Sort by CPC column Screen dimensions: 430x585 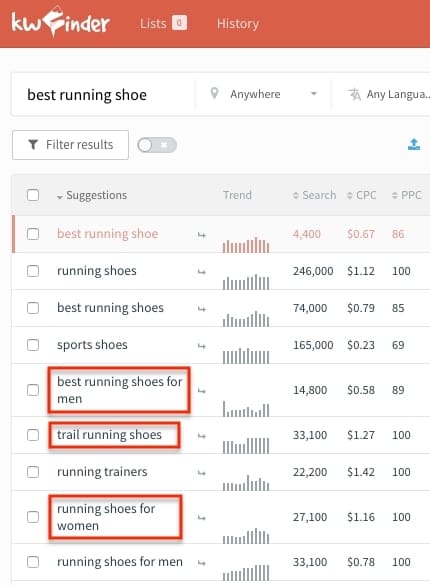coord(361,195)
